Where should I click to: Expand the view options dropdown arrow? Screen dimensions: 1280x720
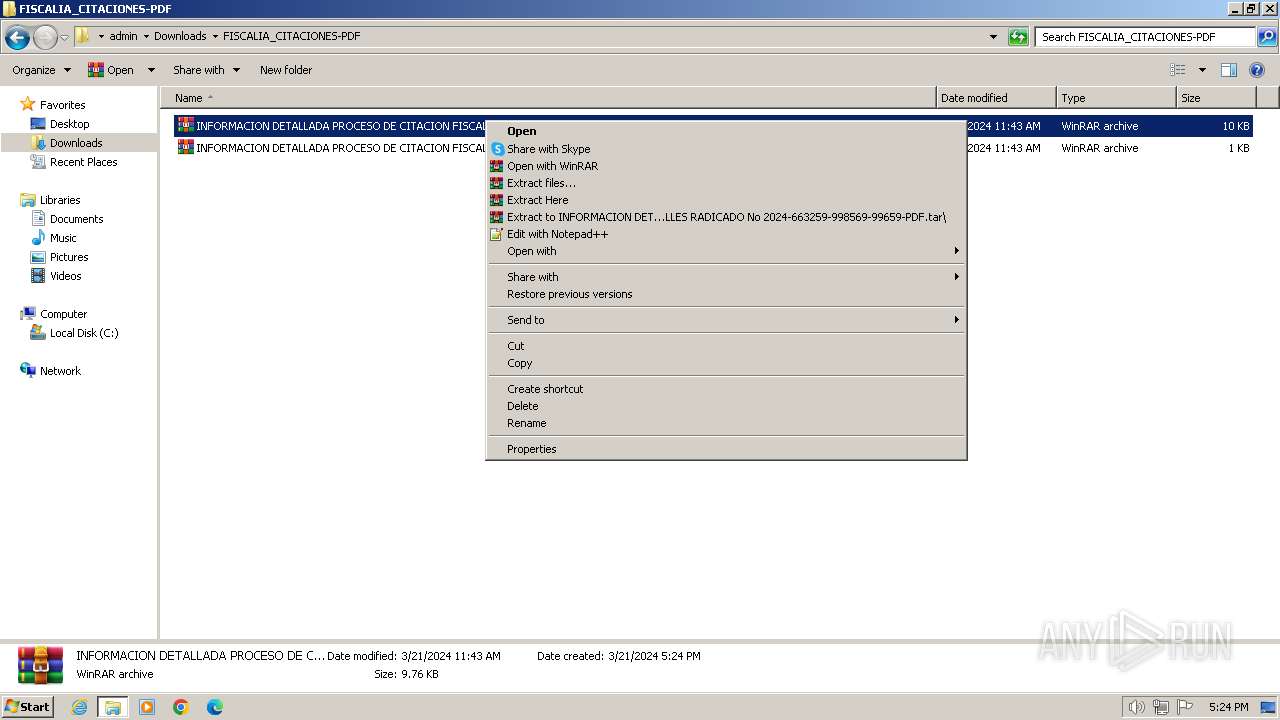click(1202, 70)
